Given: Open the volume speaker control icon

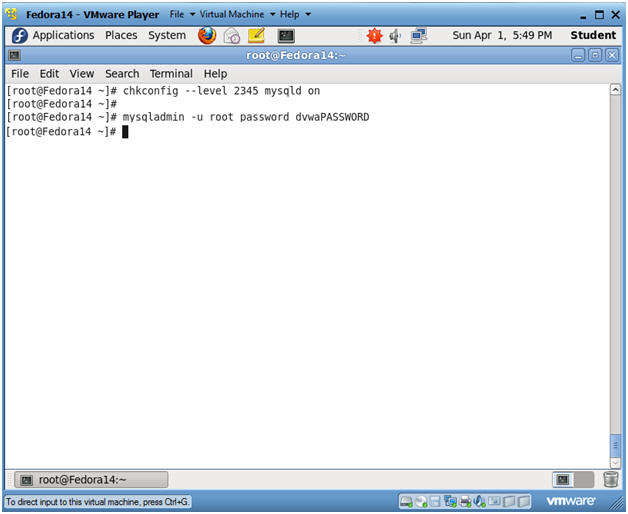Looking at the screenshot, I should [x=395, y=36].
